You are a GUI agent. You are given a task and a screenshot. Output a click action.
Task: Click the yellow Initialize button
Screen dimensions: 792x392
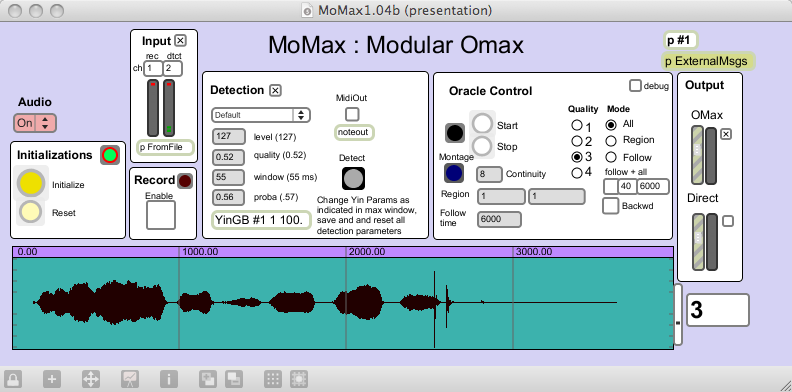pyautogui.click(x=32, y=183)
